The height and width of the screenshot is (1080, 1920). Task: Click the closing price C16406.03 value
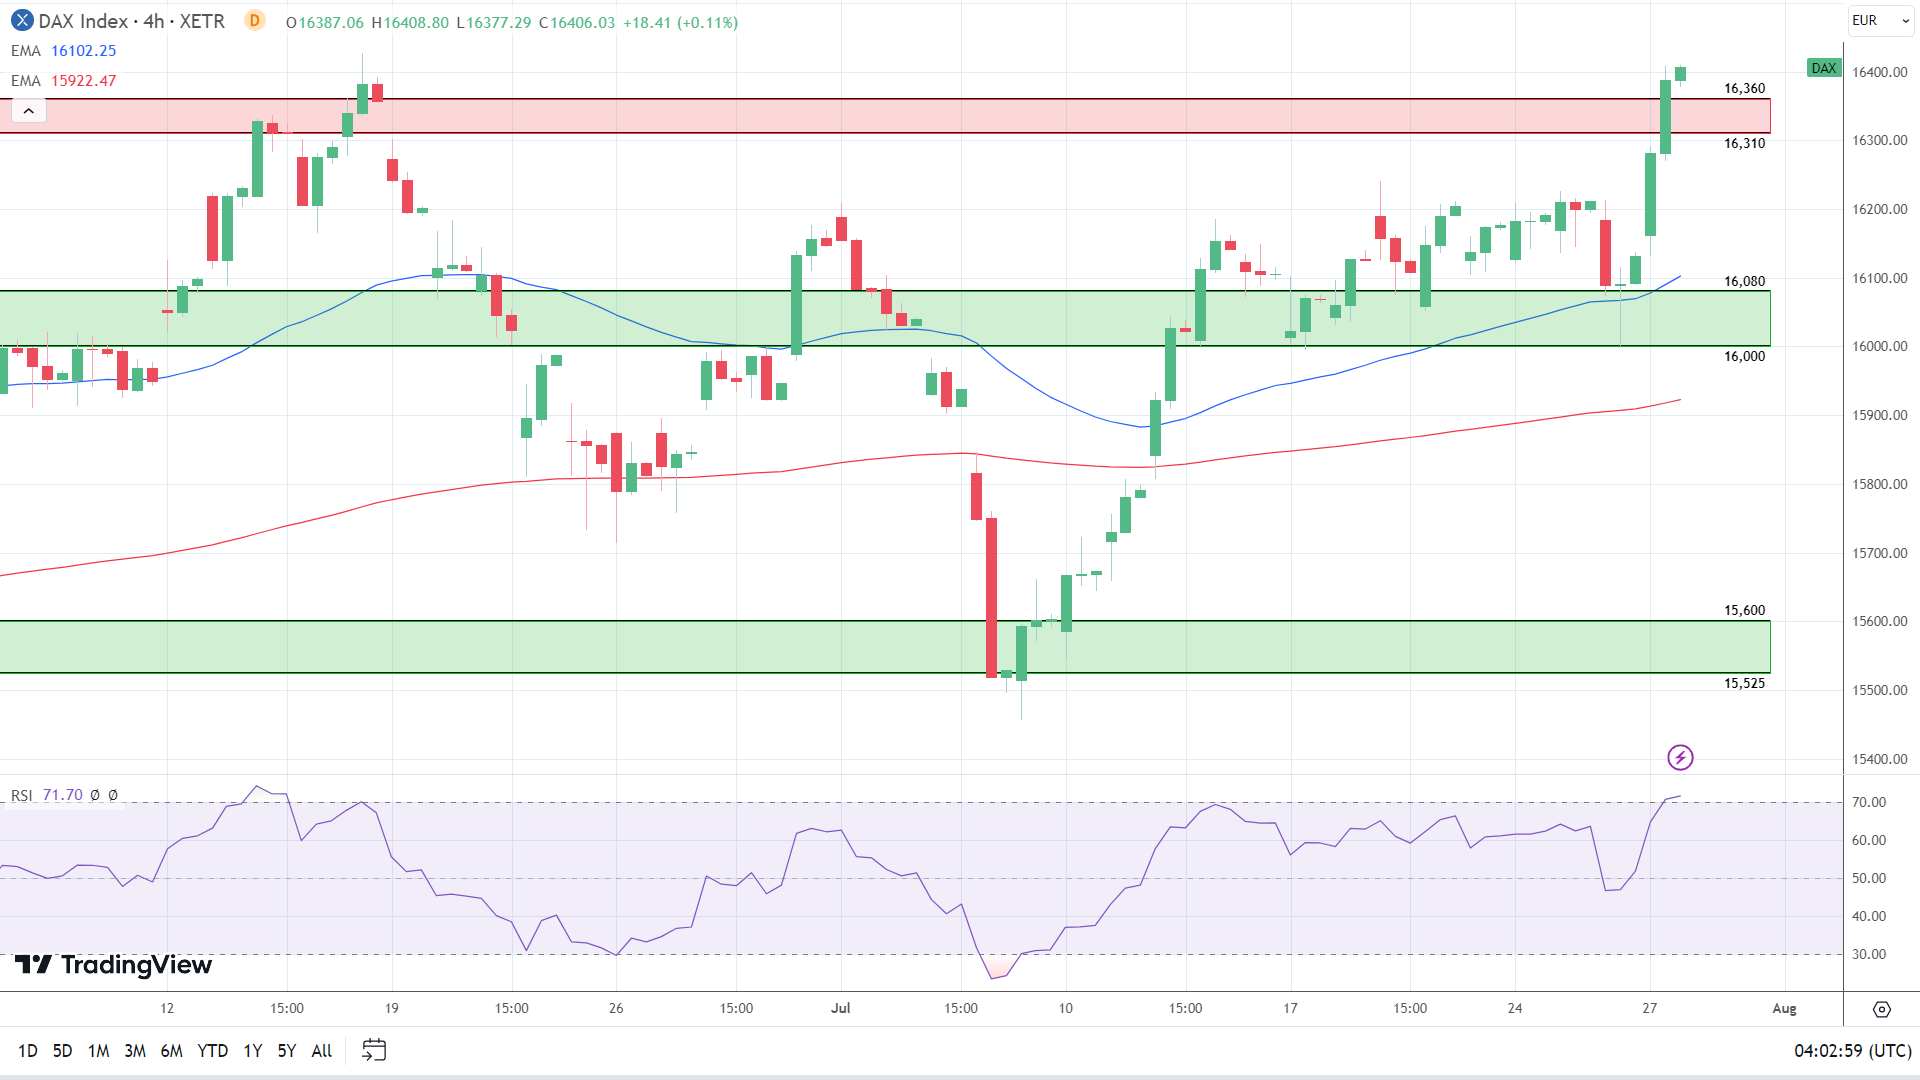(x=577, y=22)
